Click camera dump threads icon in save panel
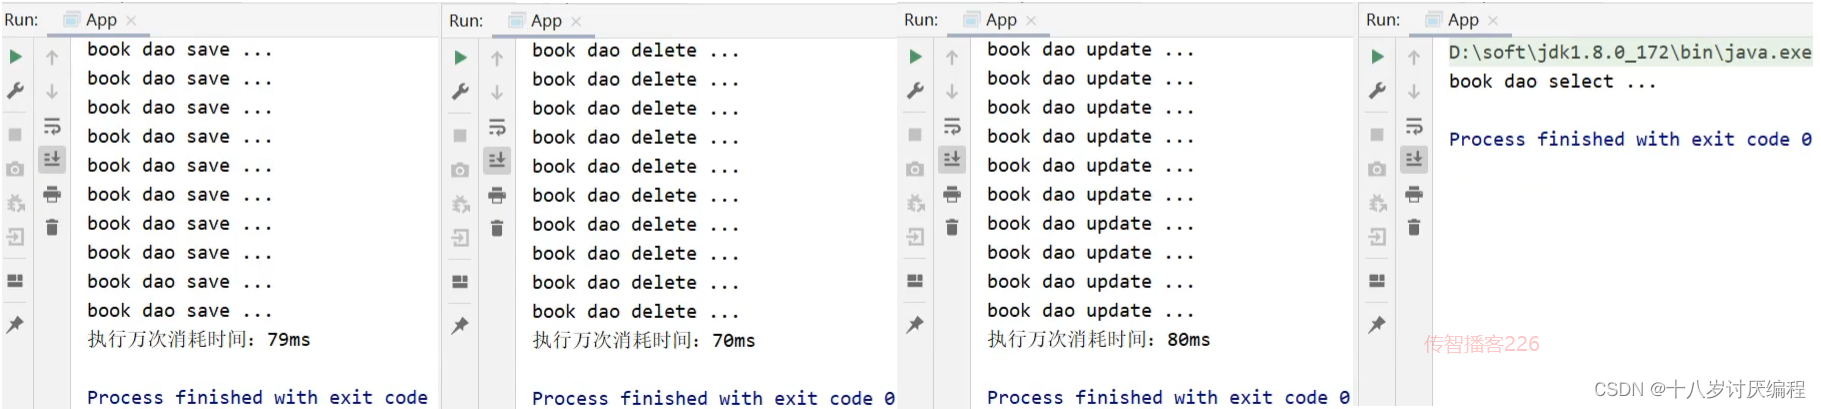 (15, 170)
